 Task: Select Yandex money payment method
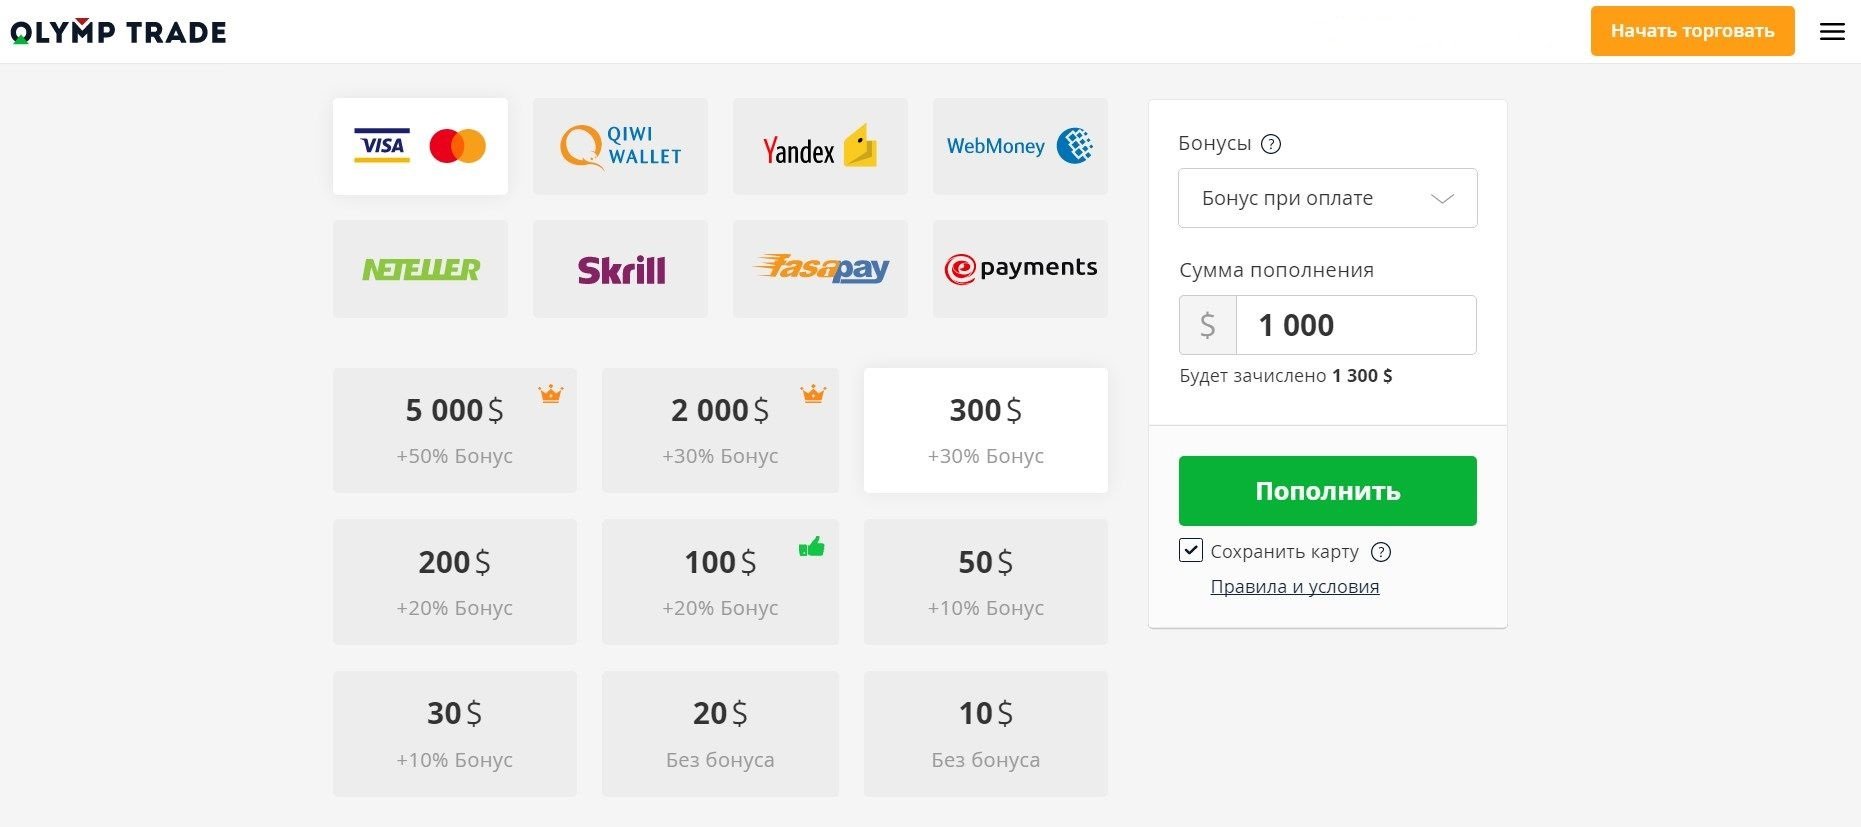pos(820,146)
